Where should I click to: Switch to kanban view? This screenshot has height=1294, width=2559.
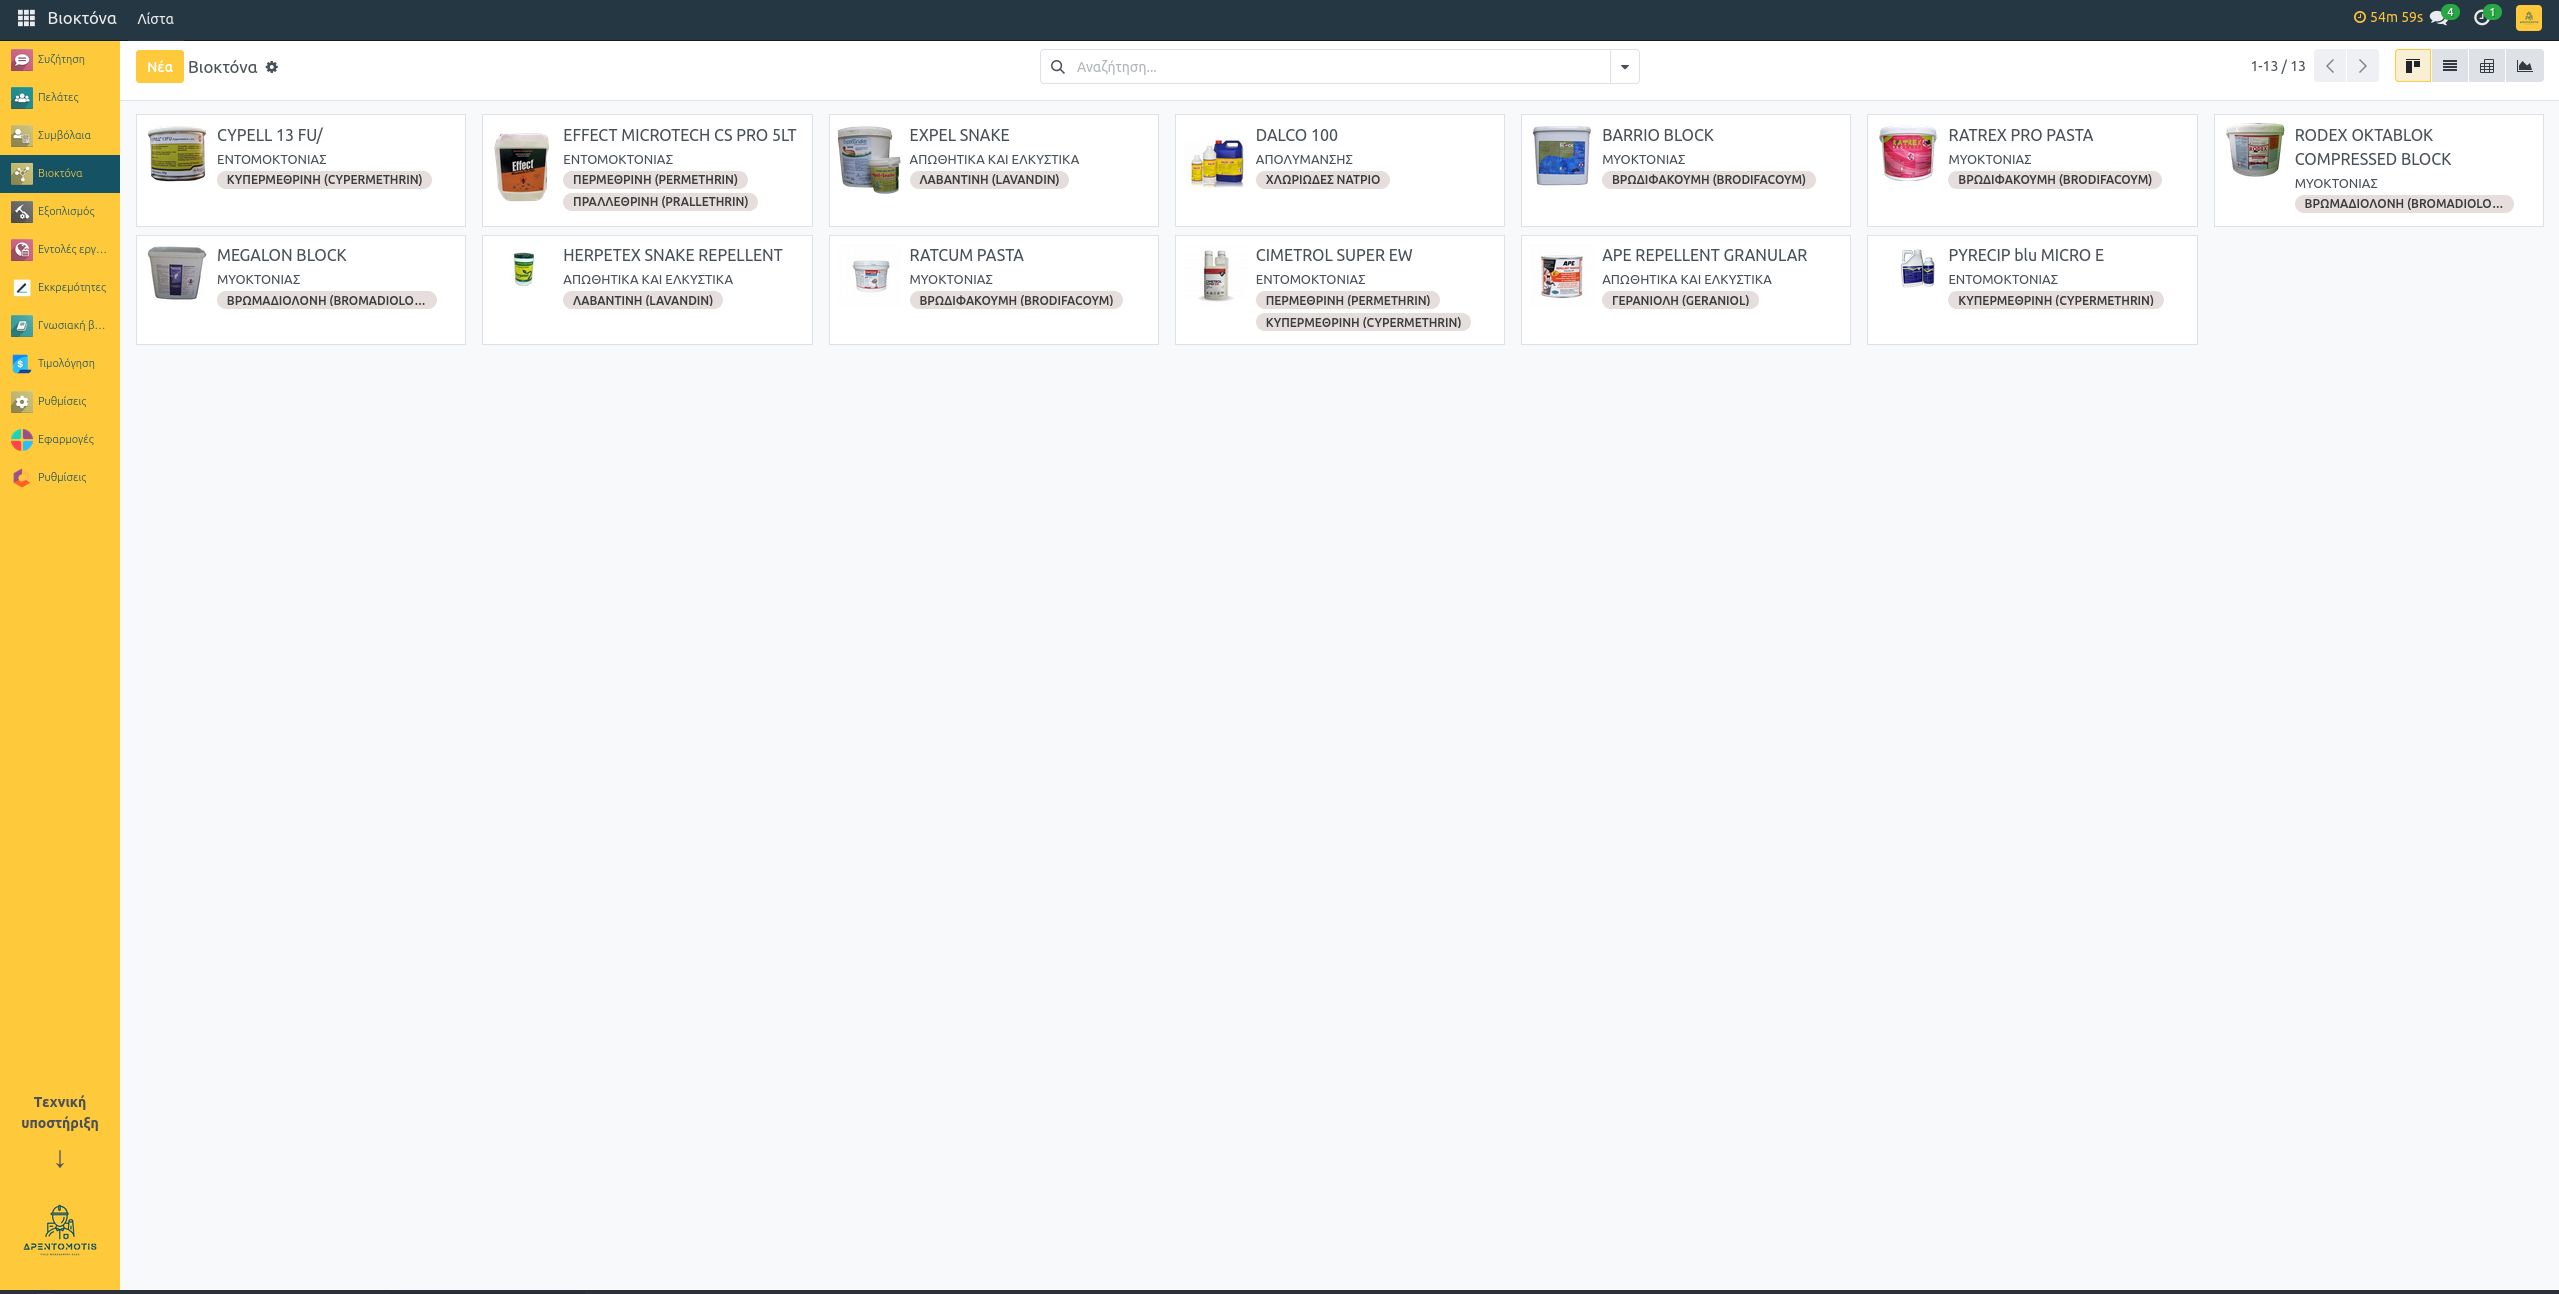pos(2412,67)
